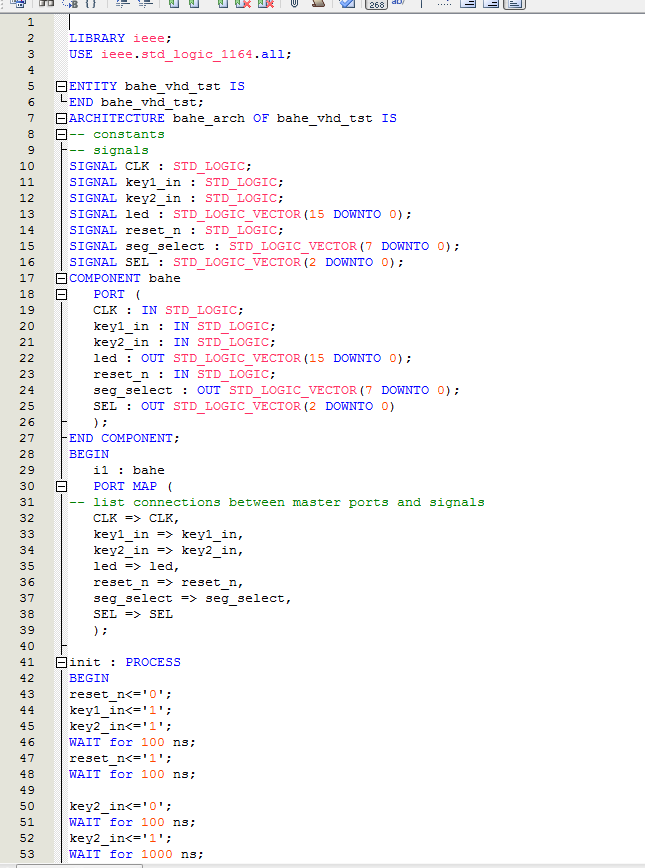Click the '-- signals' comment line

pyautogui.click(x=109, y=151)
